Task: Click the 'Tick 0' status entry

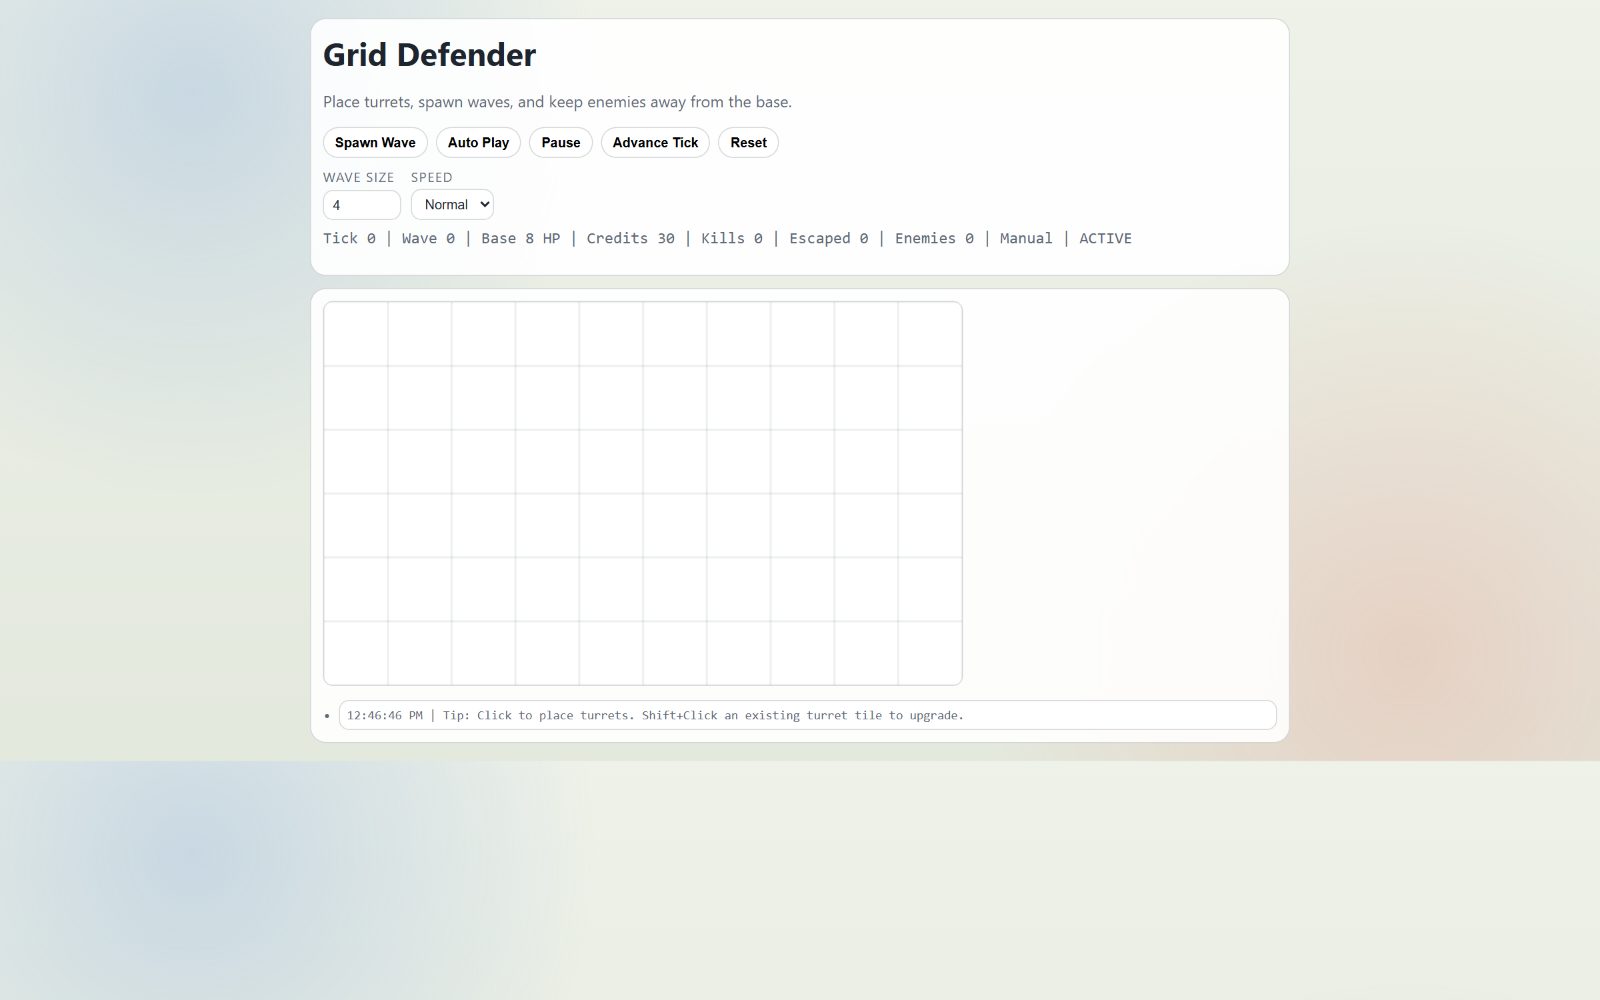Action: pos(349,238)
